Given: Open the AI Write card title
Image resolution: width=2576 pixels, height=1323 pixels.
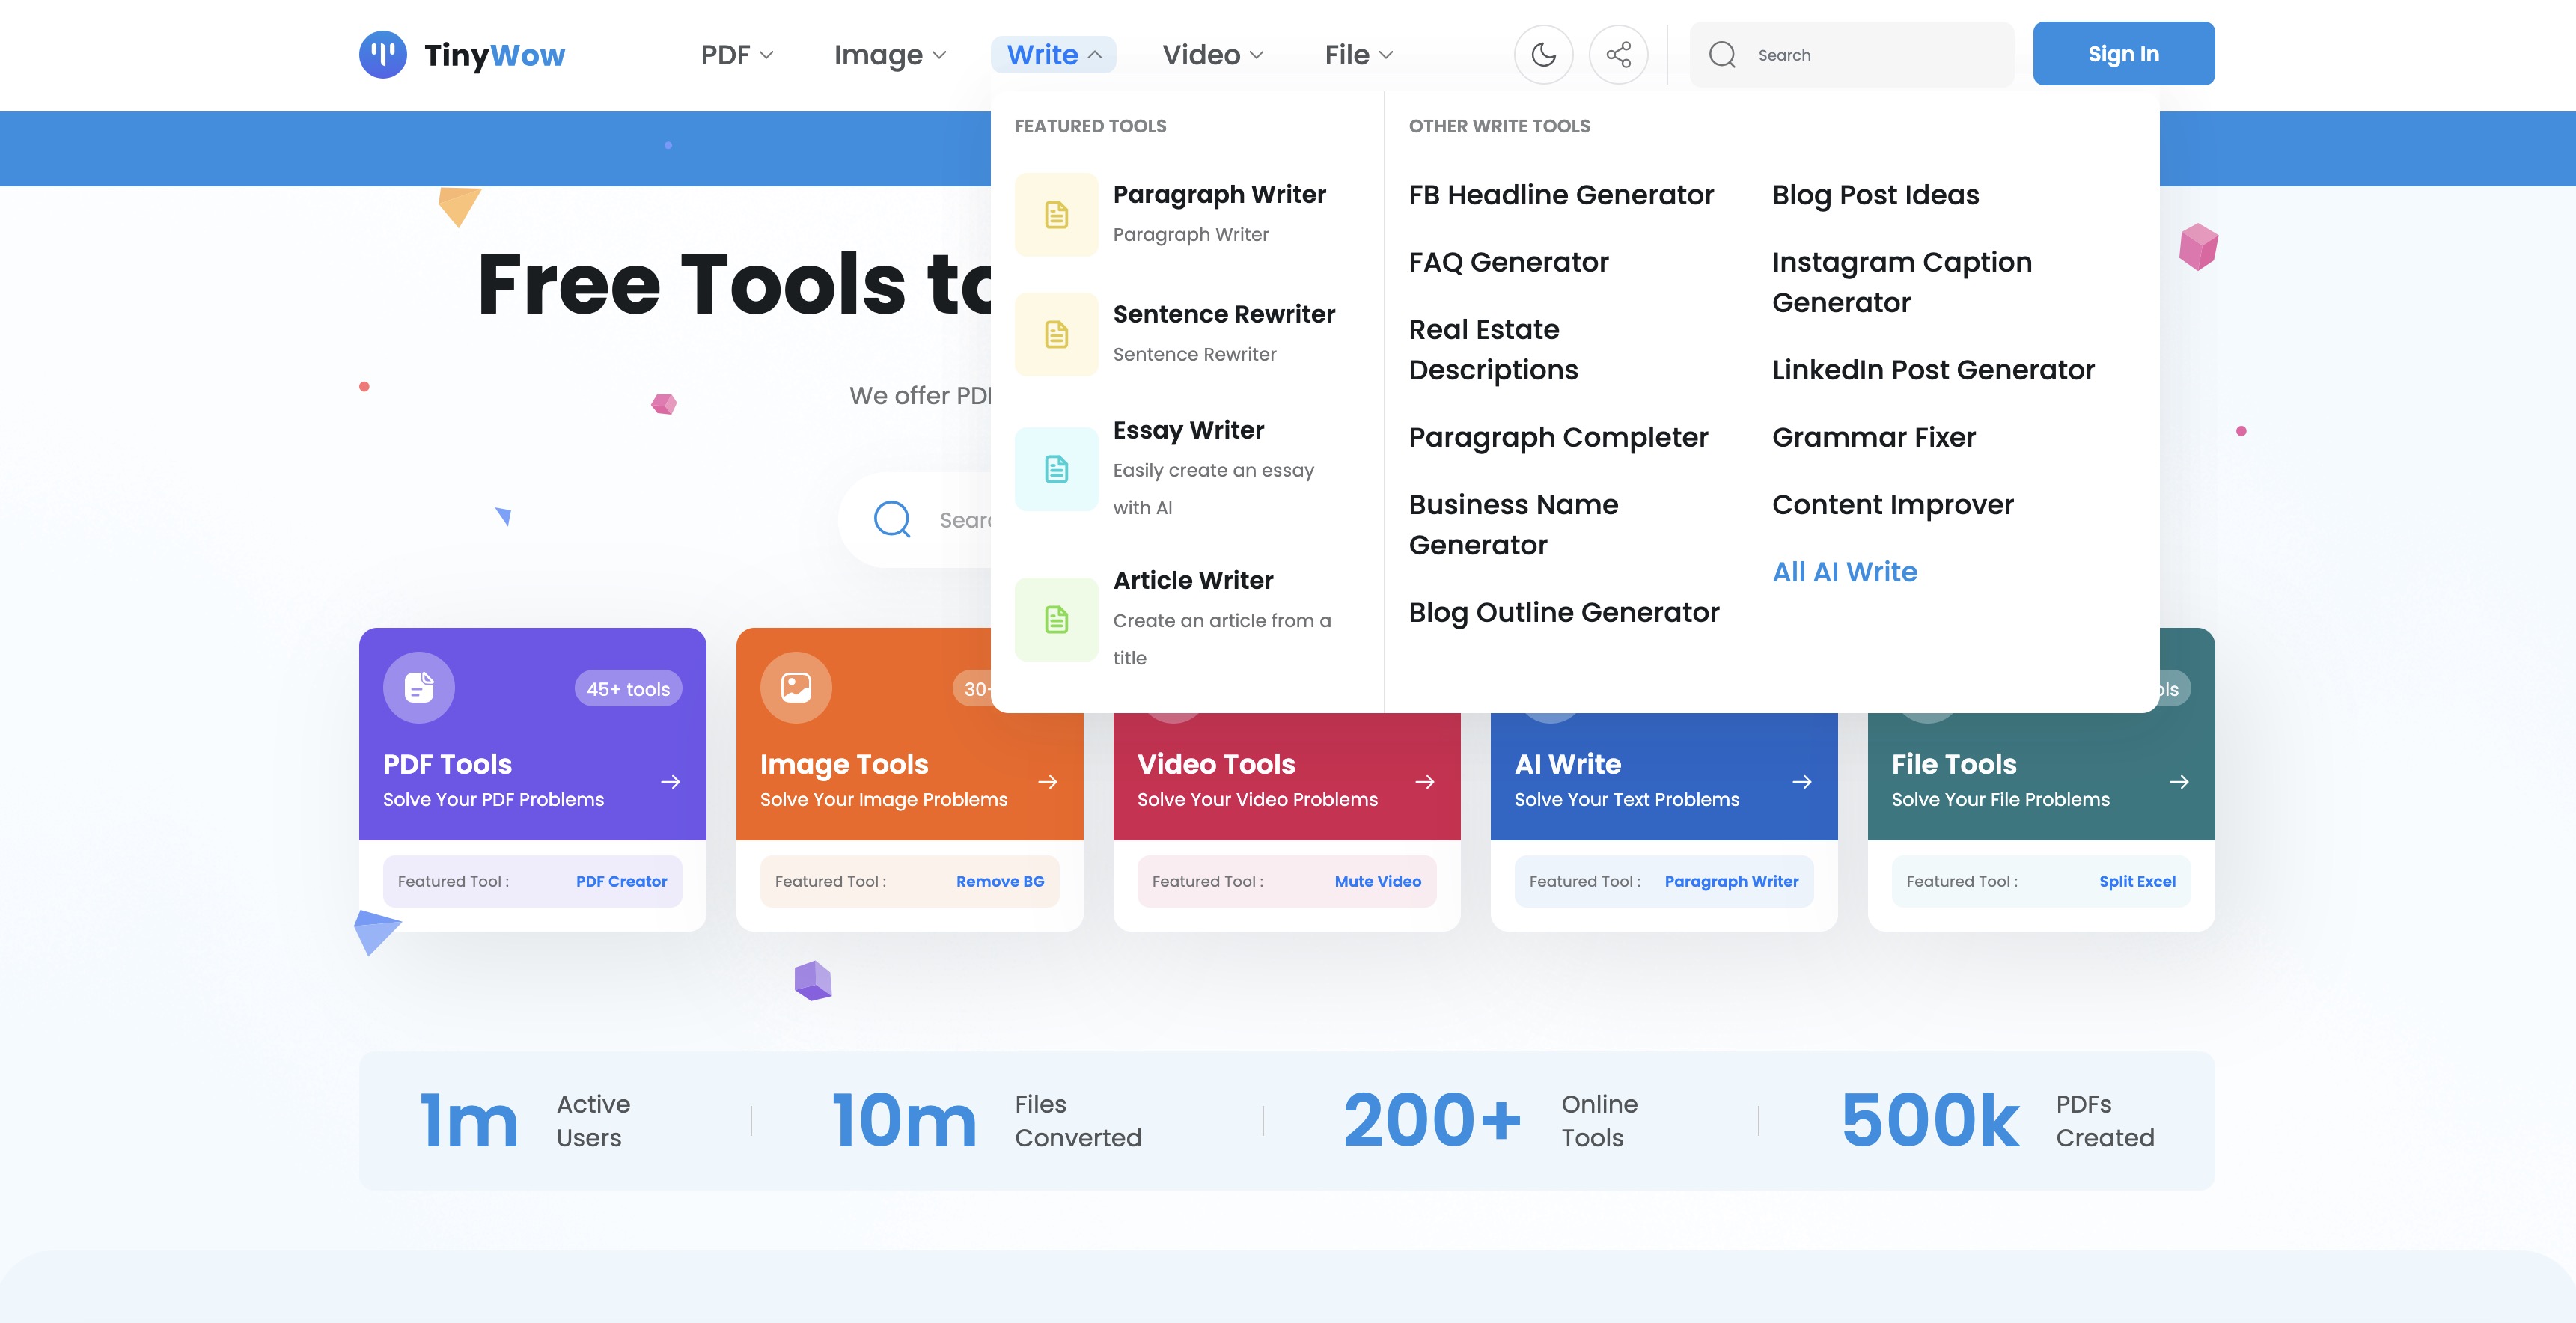Looking at the screenshot, I should tap(1567, 764).
